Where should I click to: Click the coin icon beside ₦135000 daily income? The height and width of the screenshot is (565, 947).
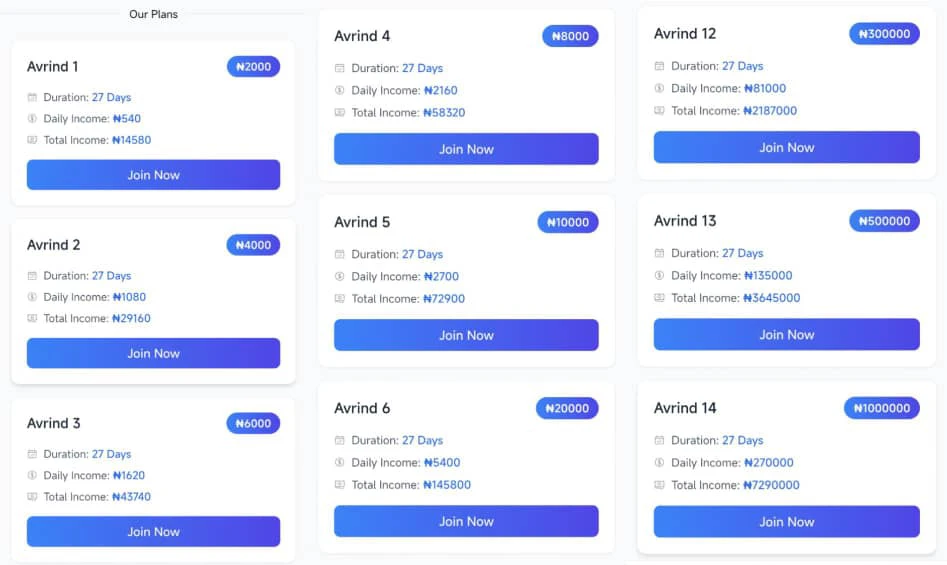coord(660,275)
